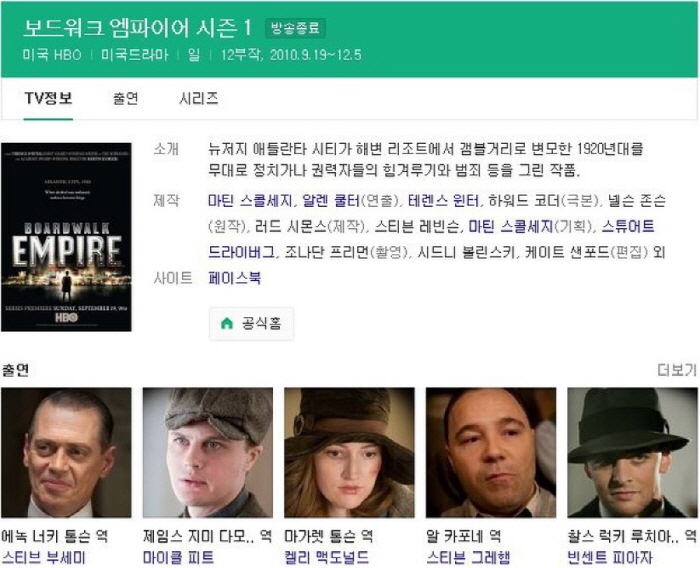
Task: Click the 켈리 맥도널드 actor name link
Action: tap(327, 558)
